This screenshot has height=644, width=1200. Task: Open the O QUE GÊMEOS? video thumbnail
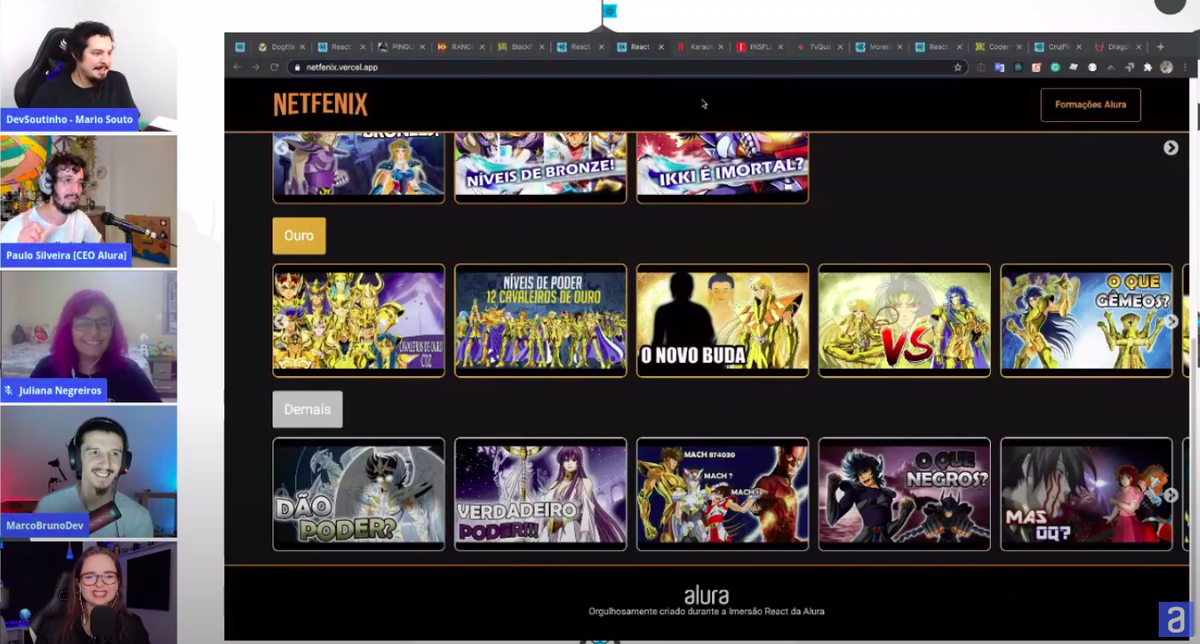coord(1087,321)
